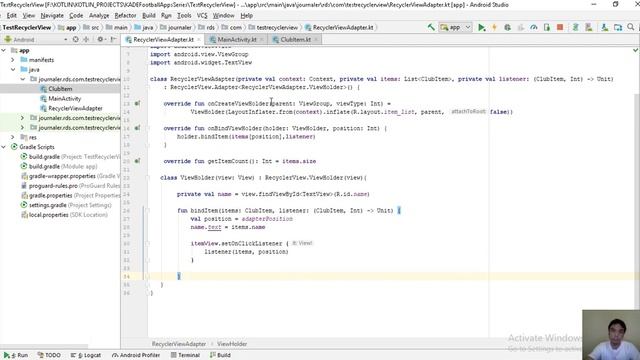Select ClubItem in the project tree

(x=60, y=89)
